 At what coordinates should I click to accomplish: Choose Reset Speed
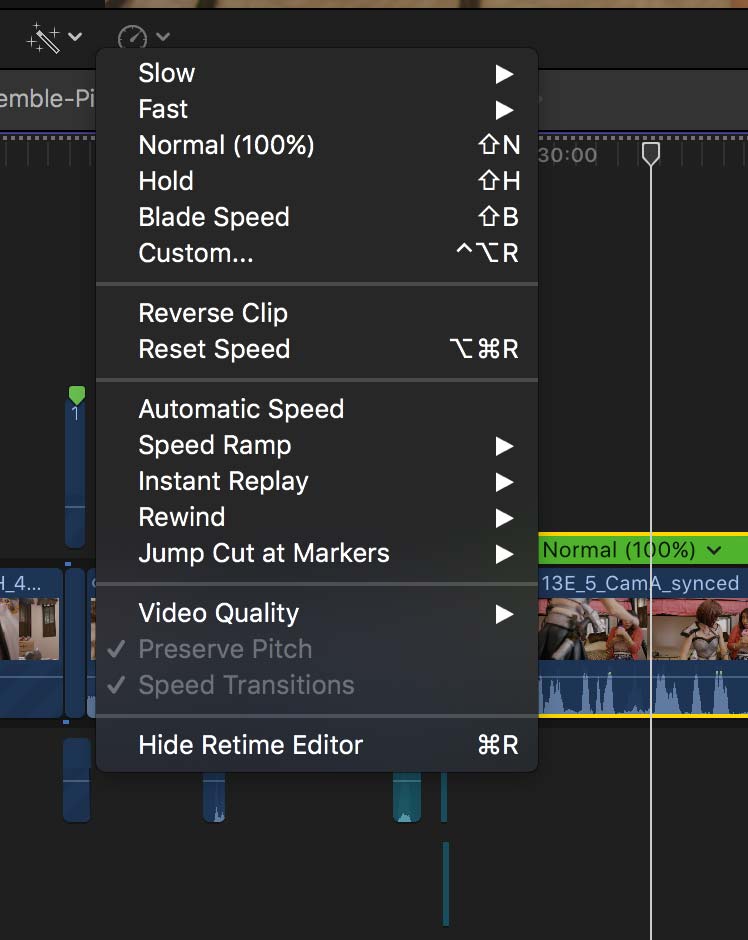pyautogui.click(x=316, y=350)
